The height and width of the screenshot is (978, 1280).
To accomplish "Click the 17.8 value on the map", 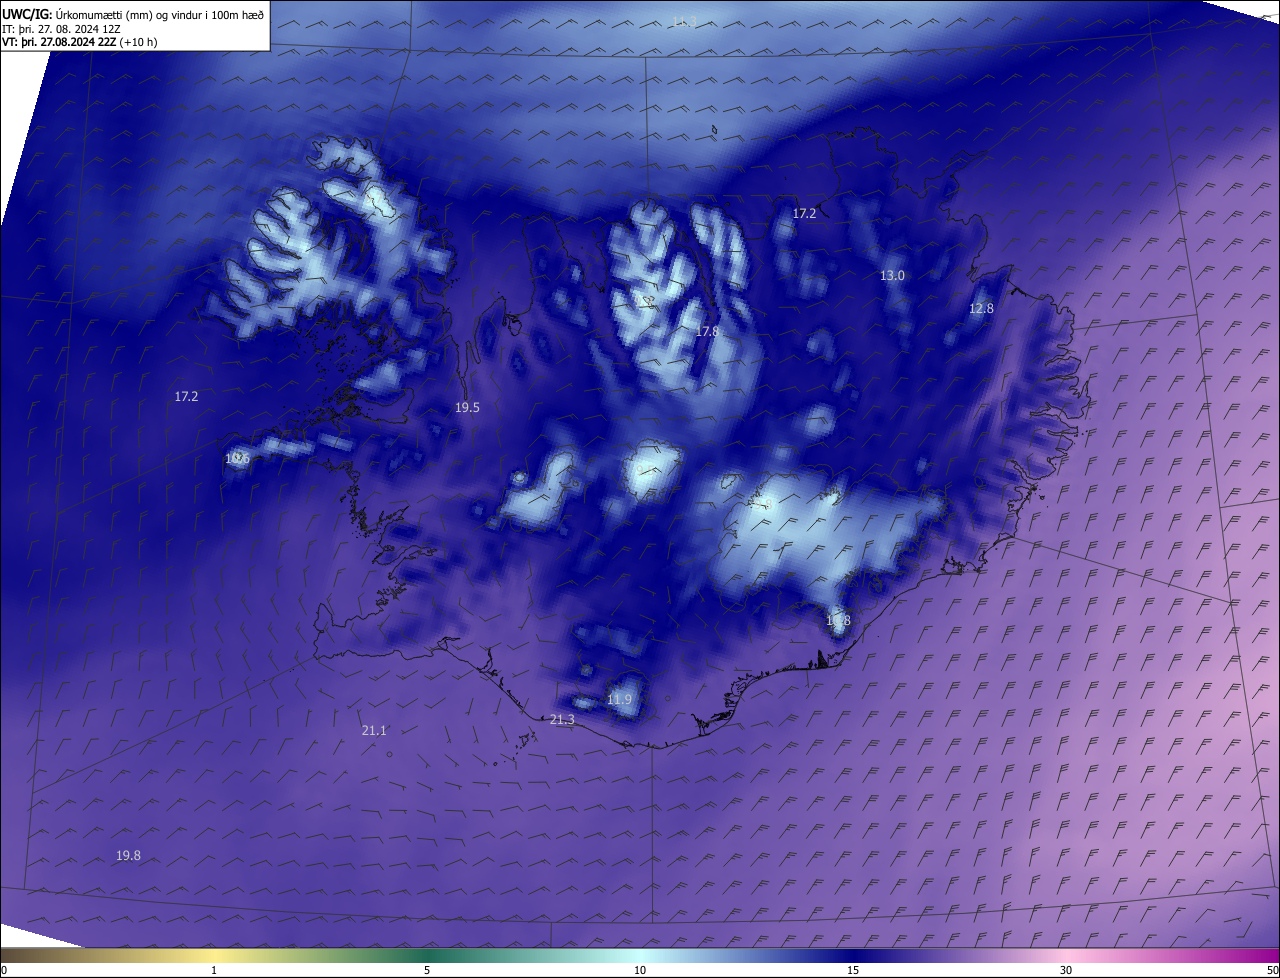I will pyautogui.click(x=707, y=331).
